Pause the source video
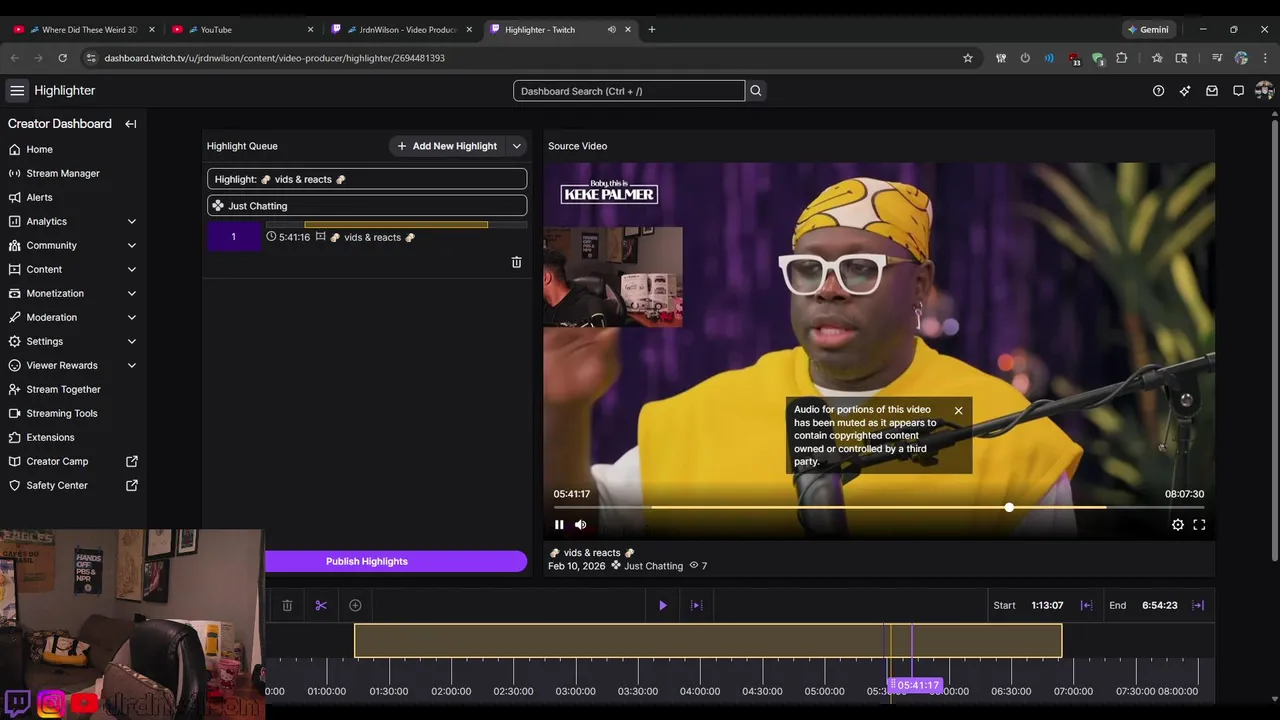This screenshot has width=1280, height=720. (x=559, y=525)
